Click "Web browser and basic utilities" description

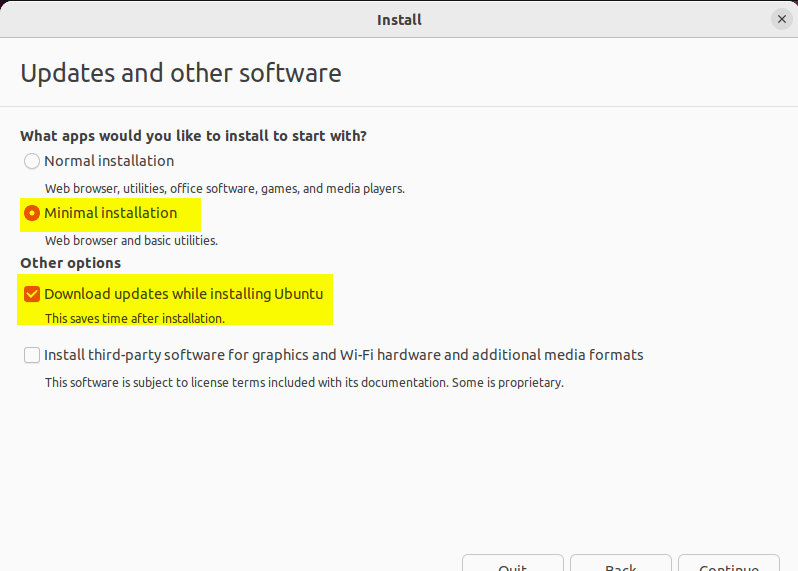(131, 240)
